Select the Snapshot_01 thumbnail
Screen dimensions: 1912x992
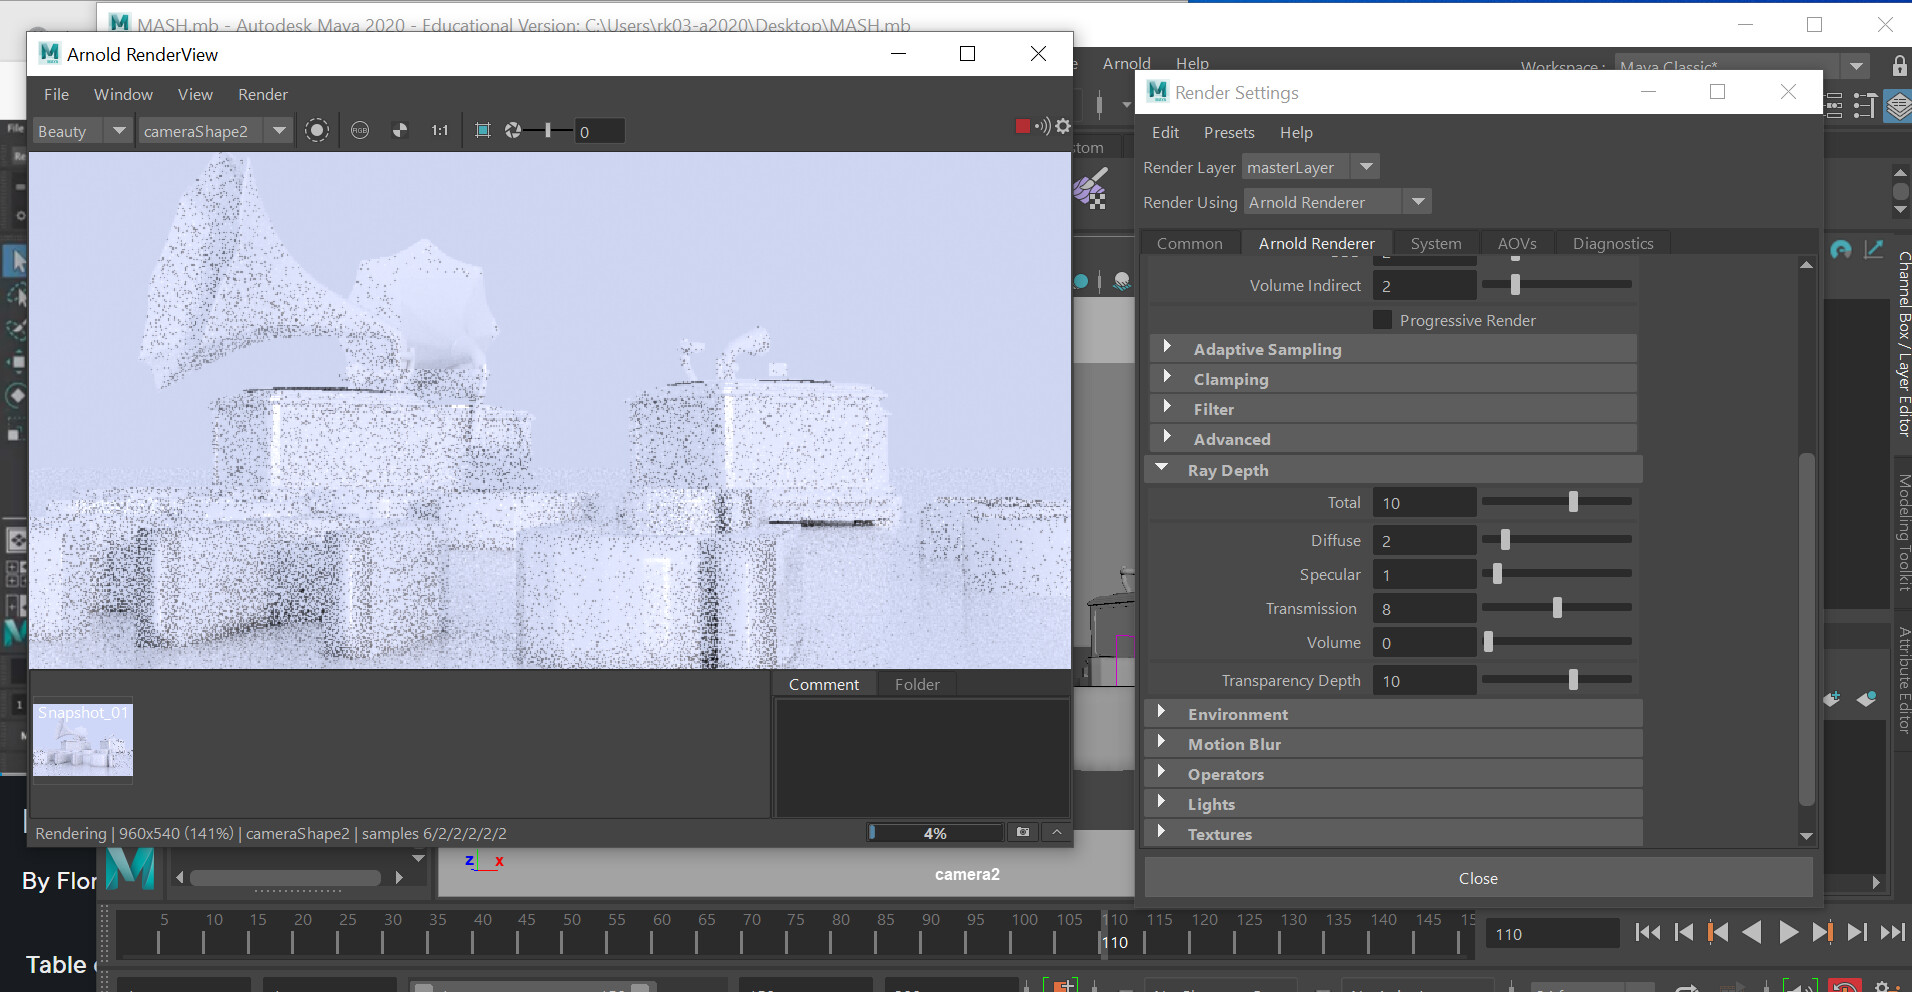click(x=84, y=741)
